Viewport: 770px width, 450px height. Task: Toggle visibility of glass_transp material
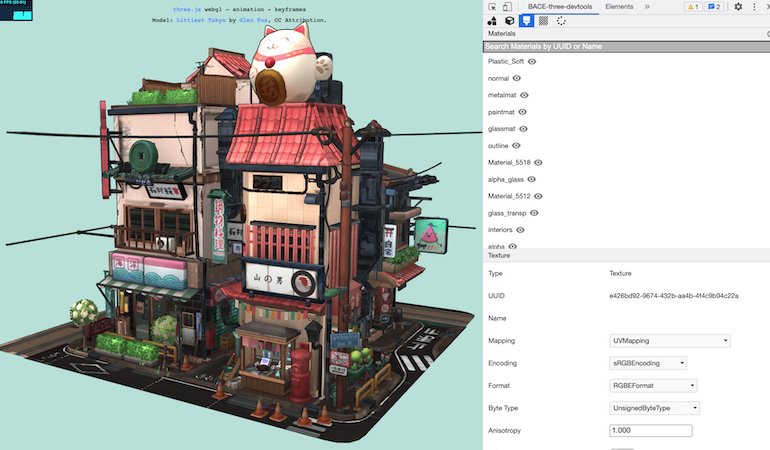(x=534, y=213)
